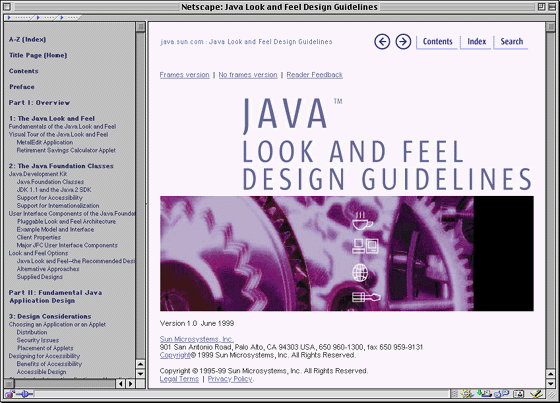Click the forward arrow navigation icon

click(403, 42)
